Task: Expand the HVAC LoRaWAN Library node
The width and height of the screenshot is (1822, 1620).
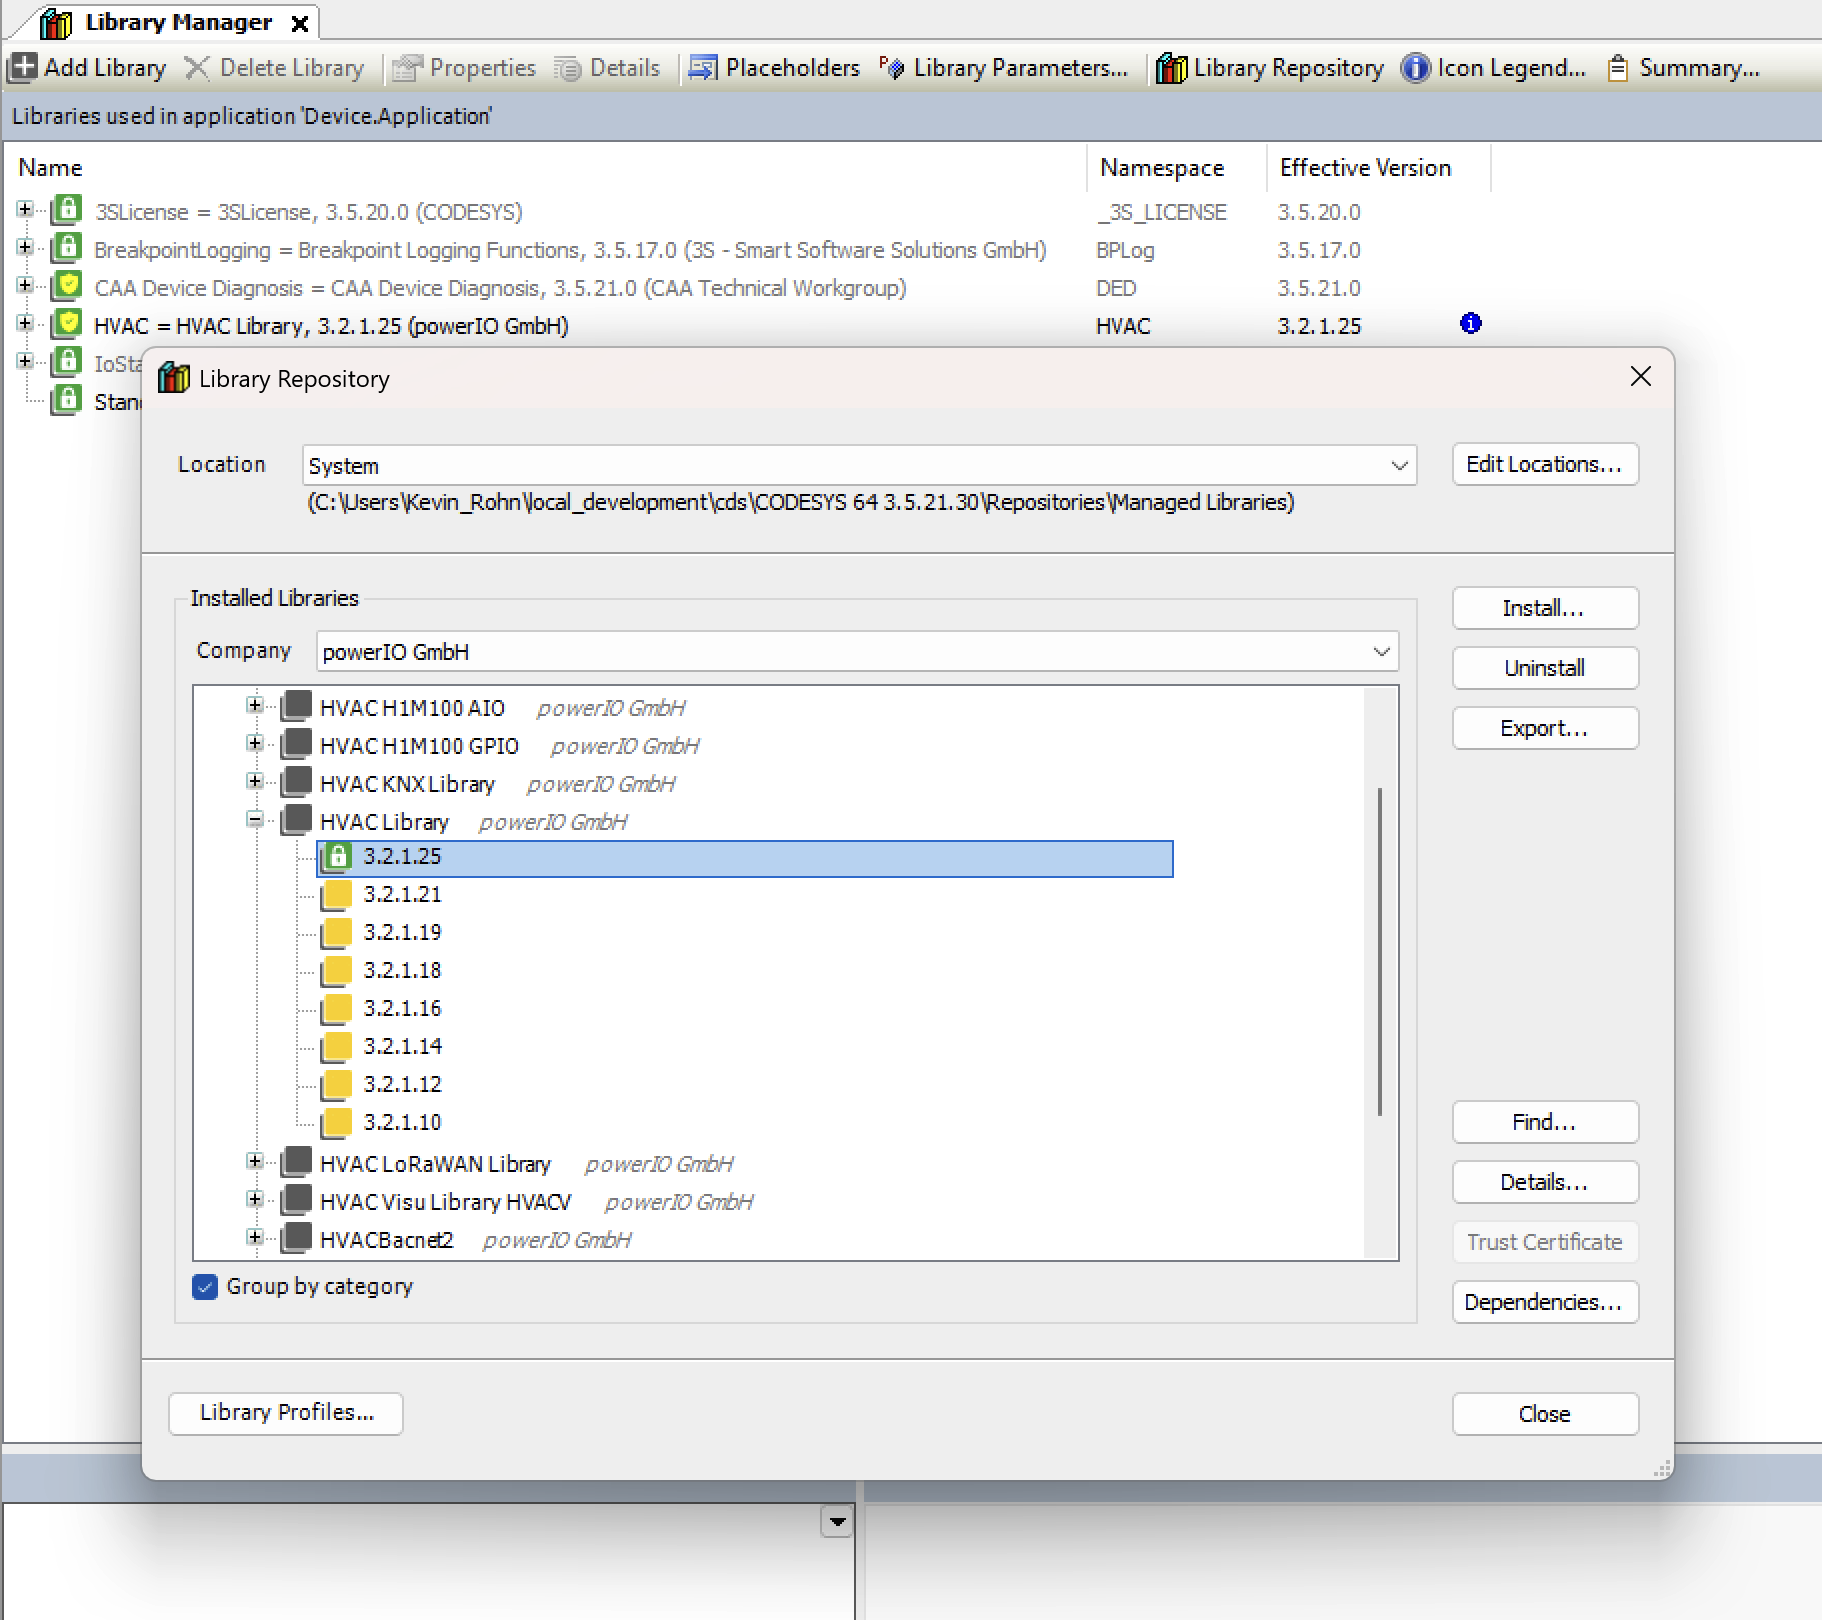Action: point(255,1162)
